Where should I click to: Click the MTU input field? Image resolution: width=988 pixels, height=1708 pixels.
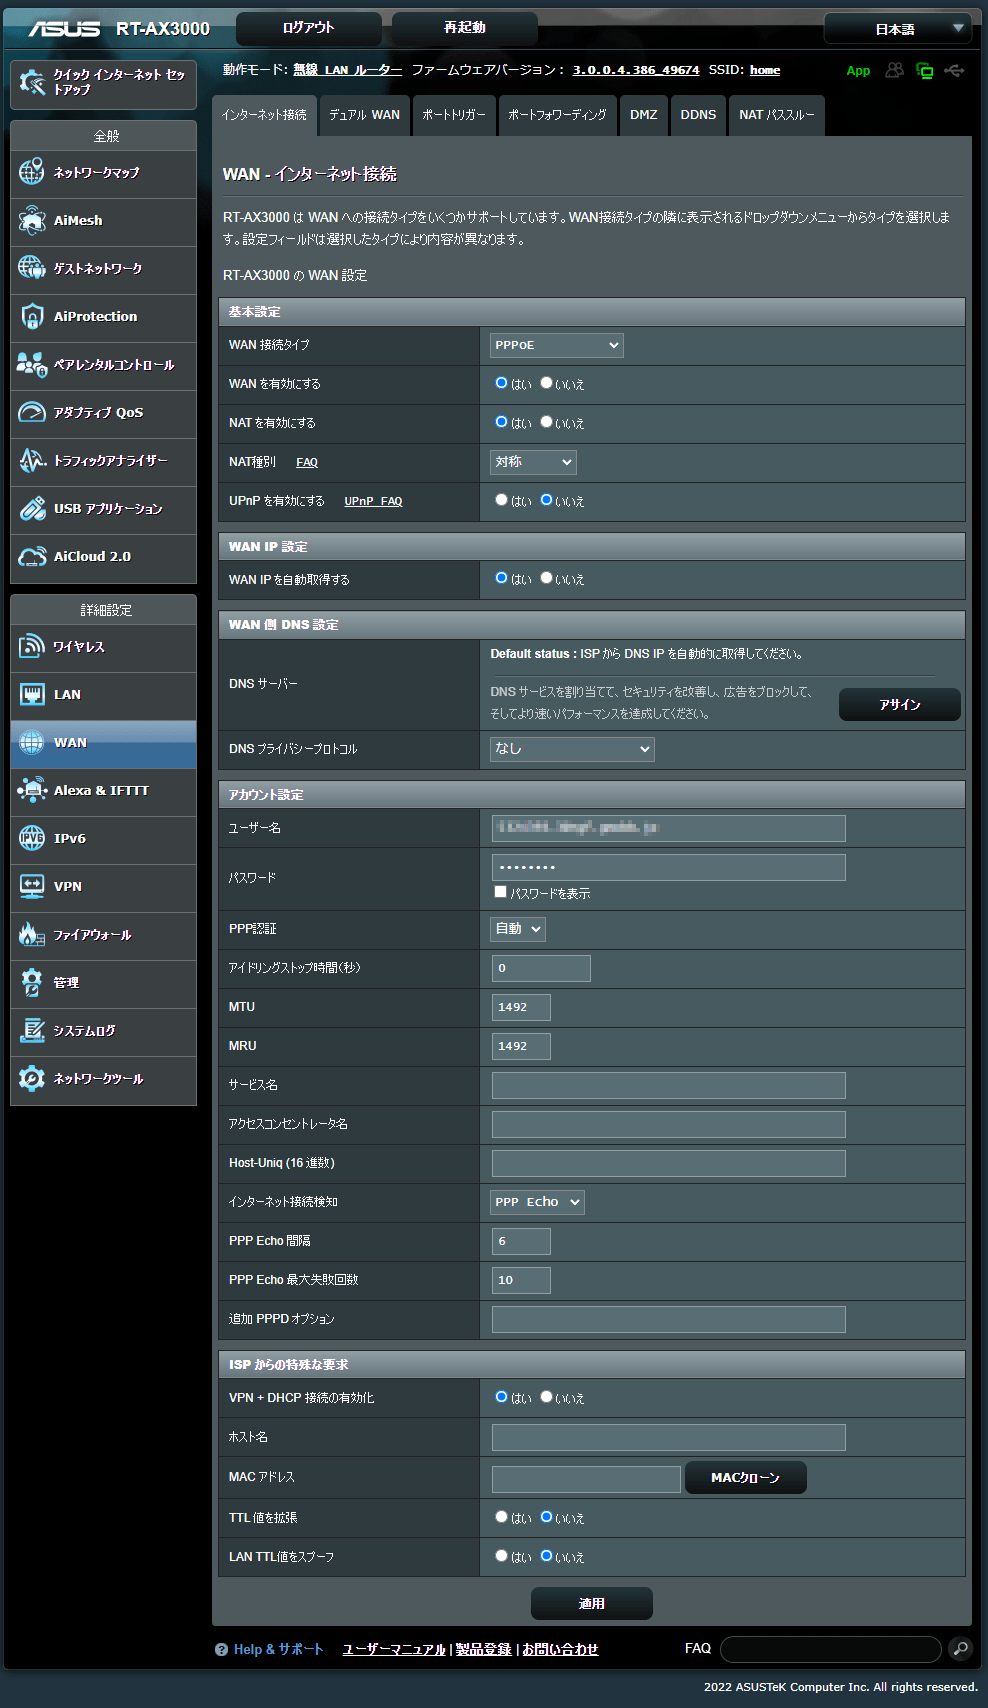[x=521, y=1007]
